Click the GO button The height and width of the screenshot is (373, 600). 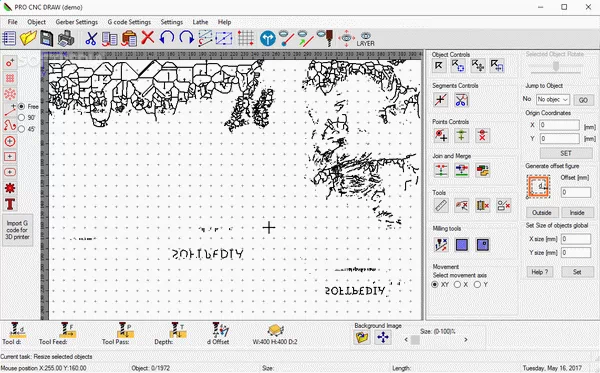583,100
